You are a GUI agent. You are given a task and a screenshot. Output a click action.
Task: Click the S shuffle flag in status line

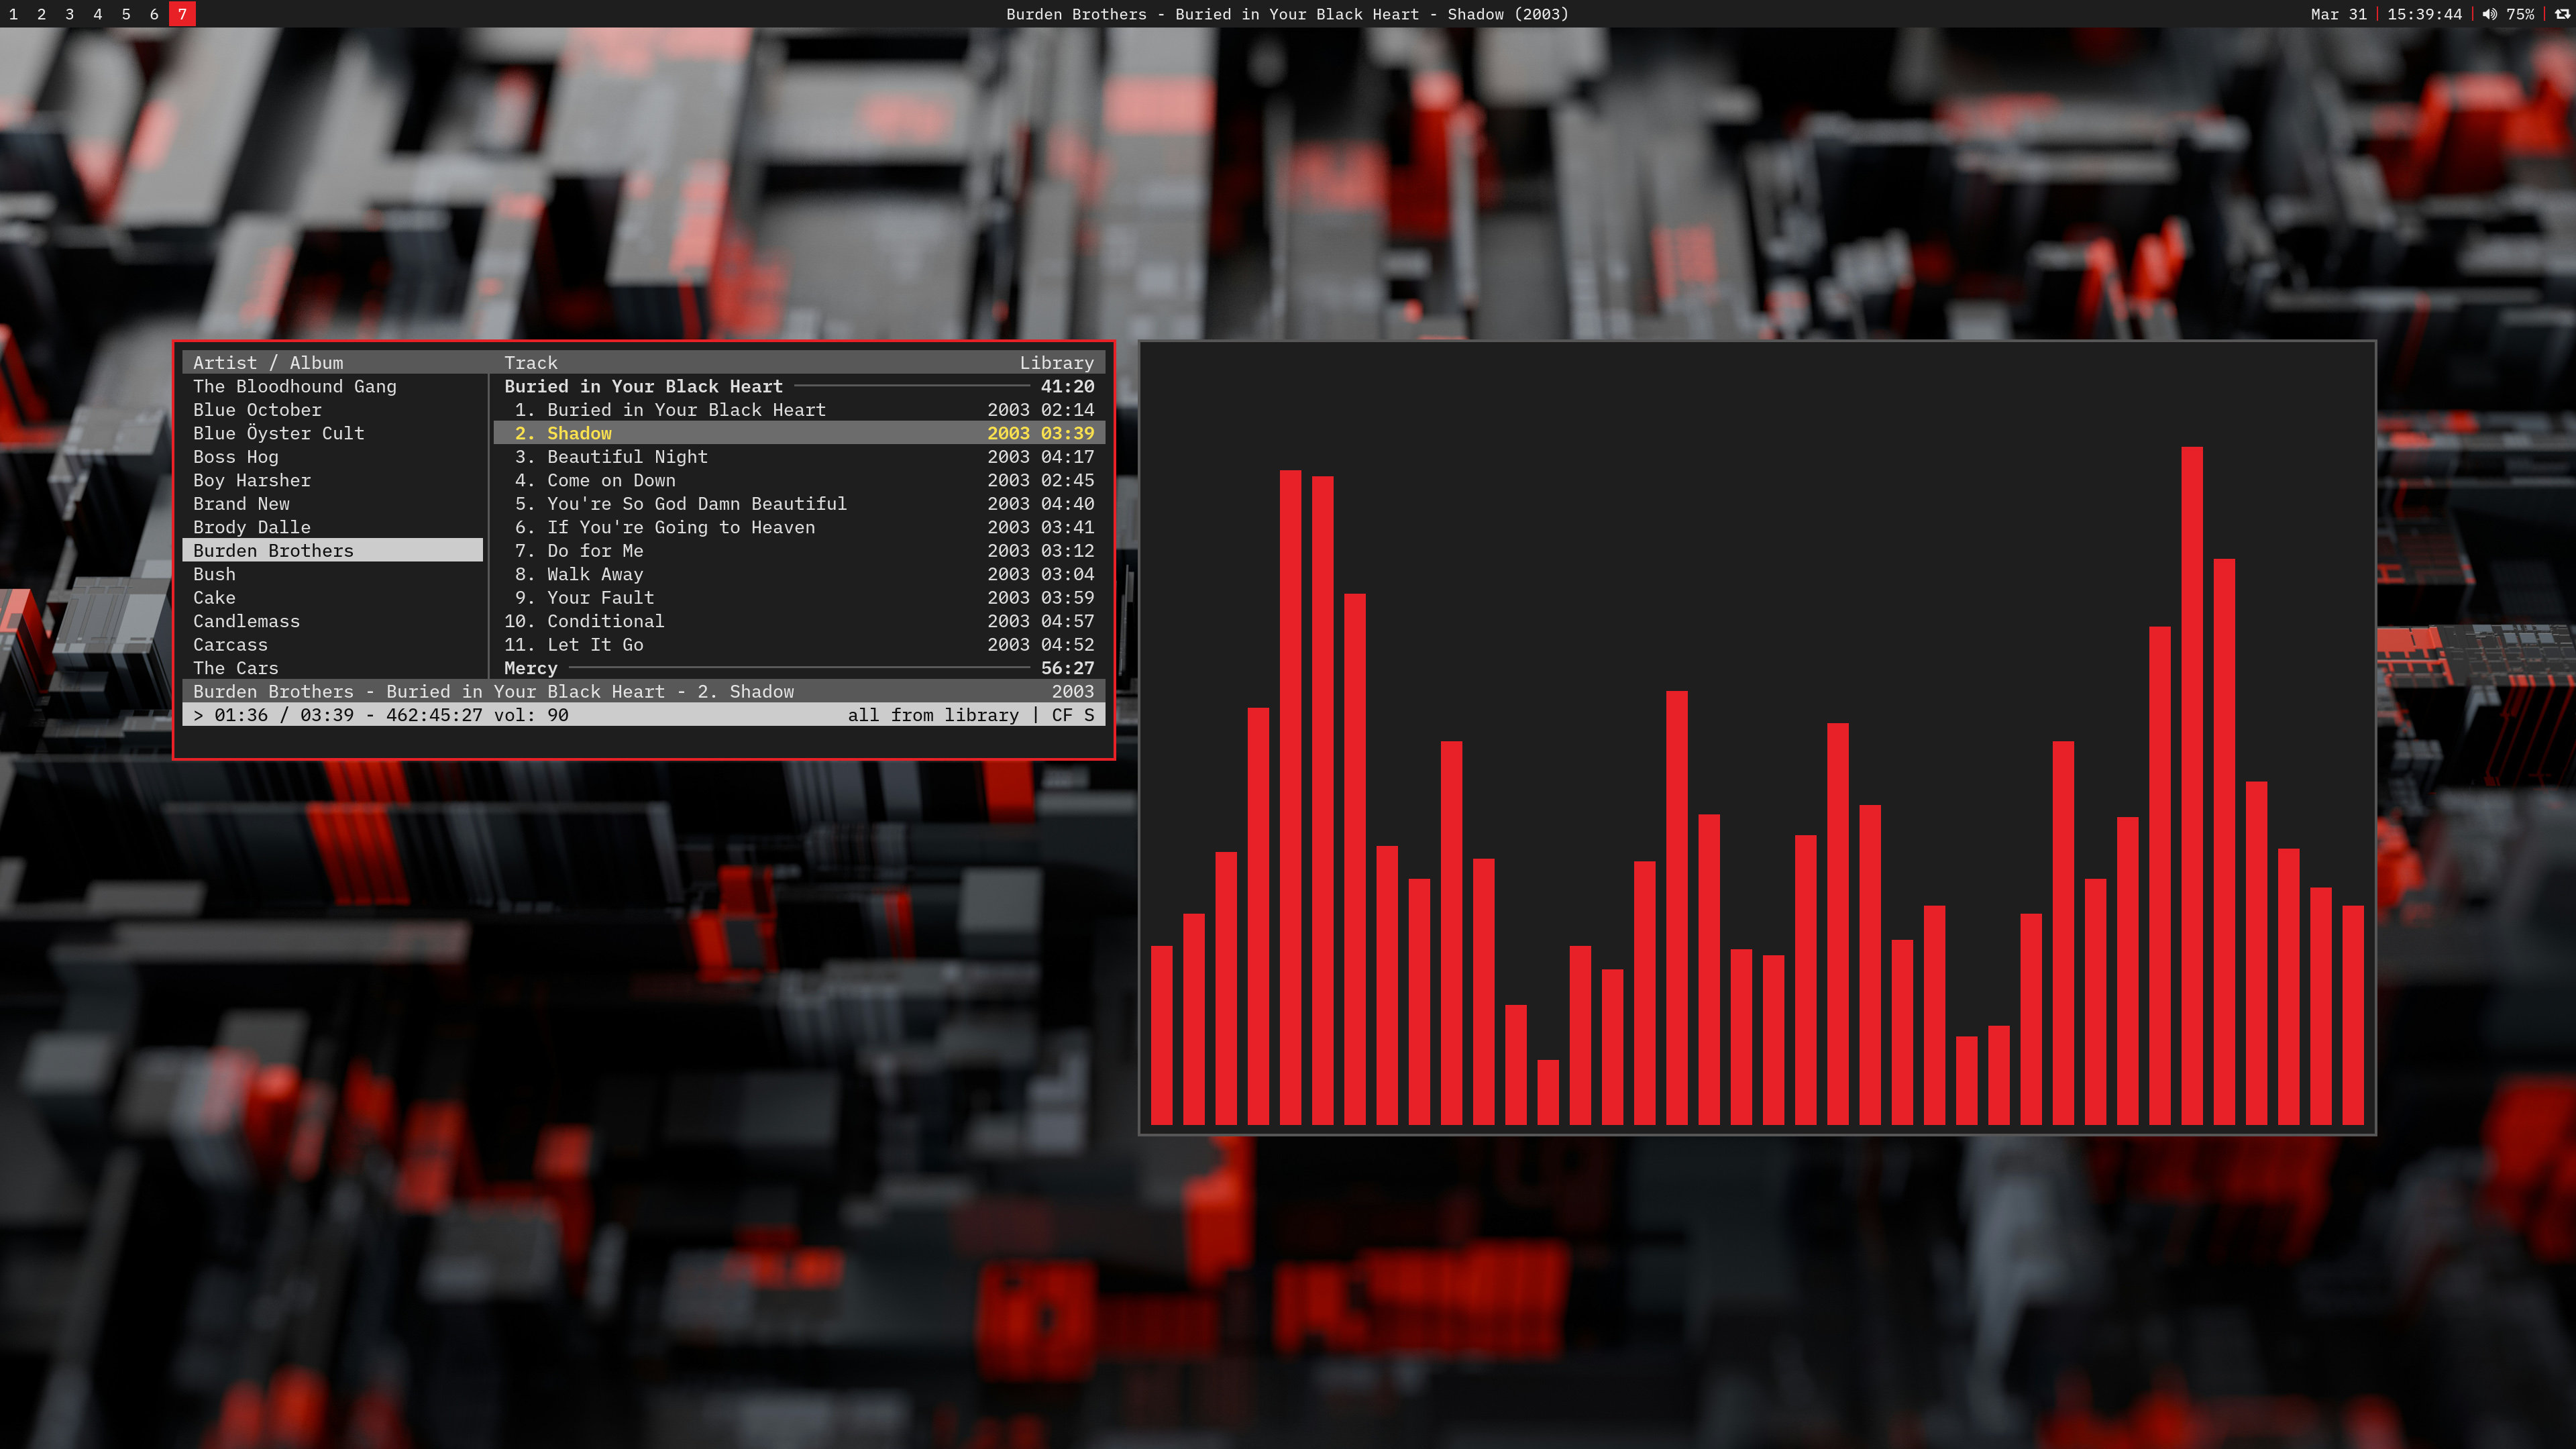coord(1089,715)
